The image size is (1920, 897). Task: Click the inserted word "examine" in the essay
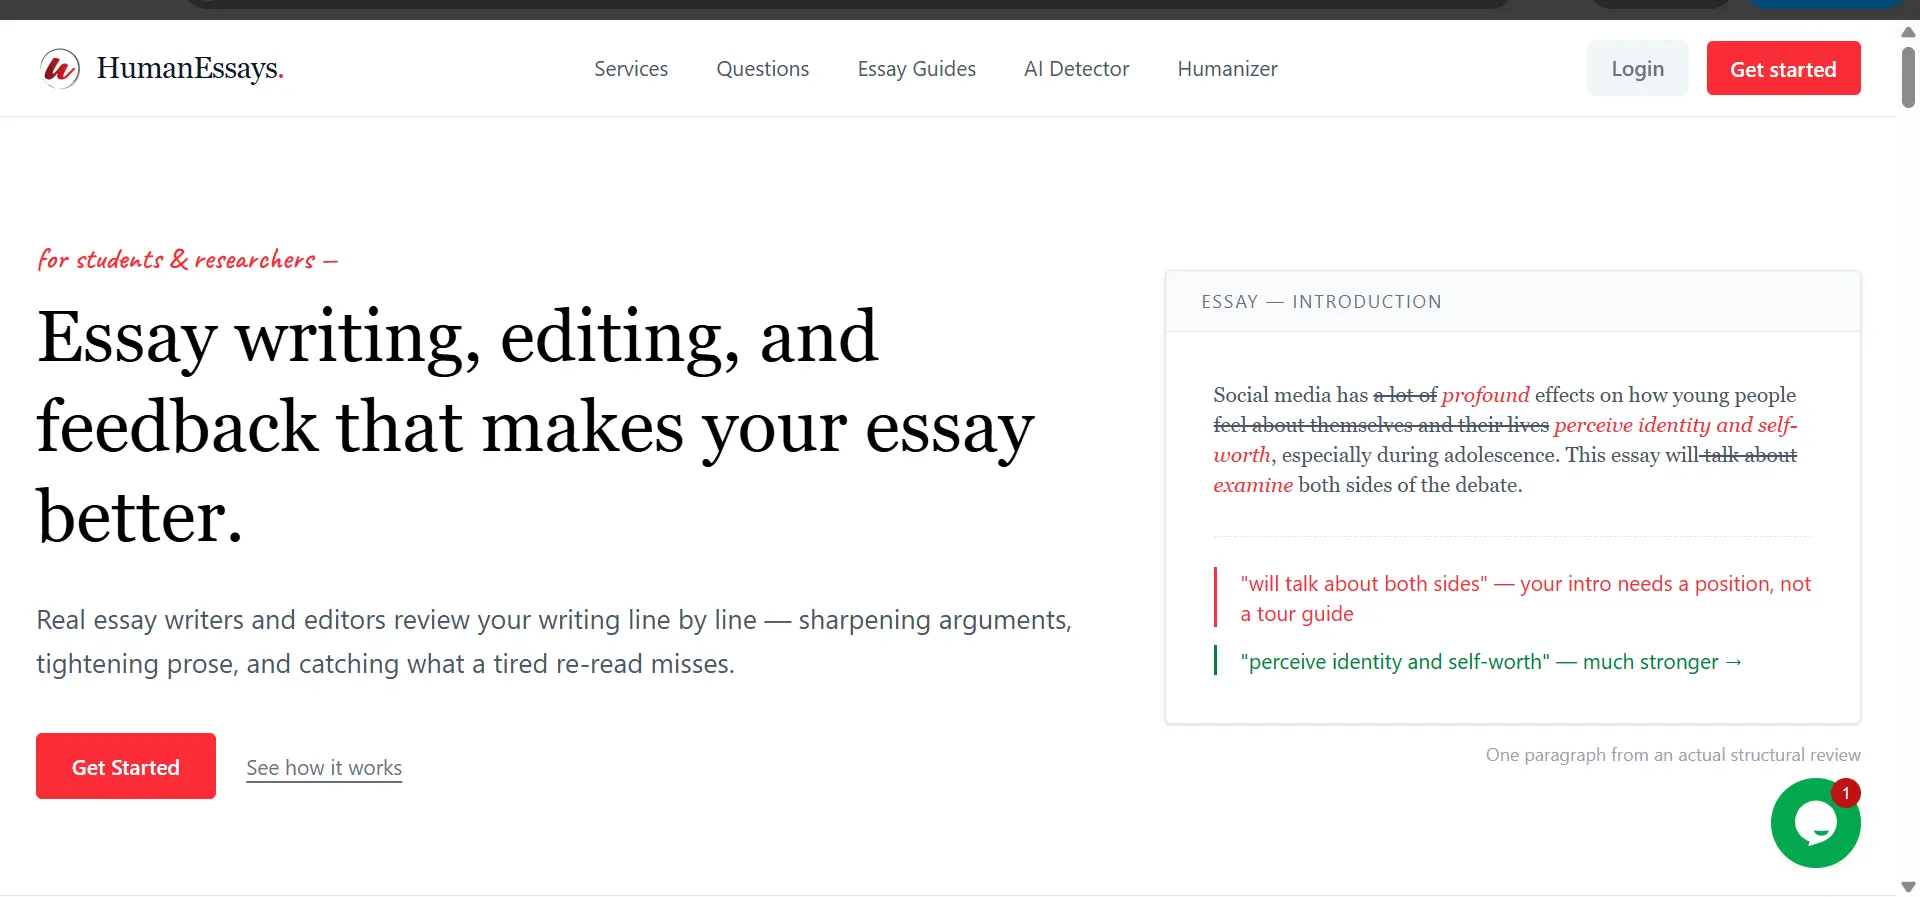tap(1253, 485)
